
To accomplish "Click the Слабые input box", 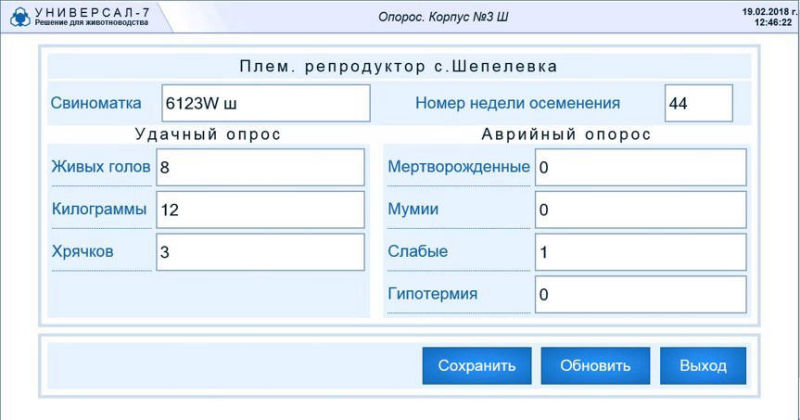I will pyautogui.click(x=640, y=253).
